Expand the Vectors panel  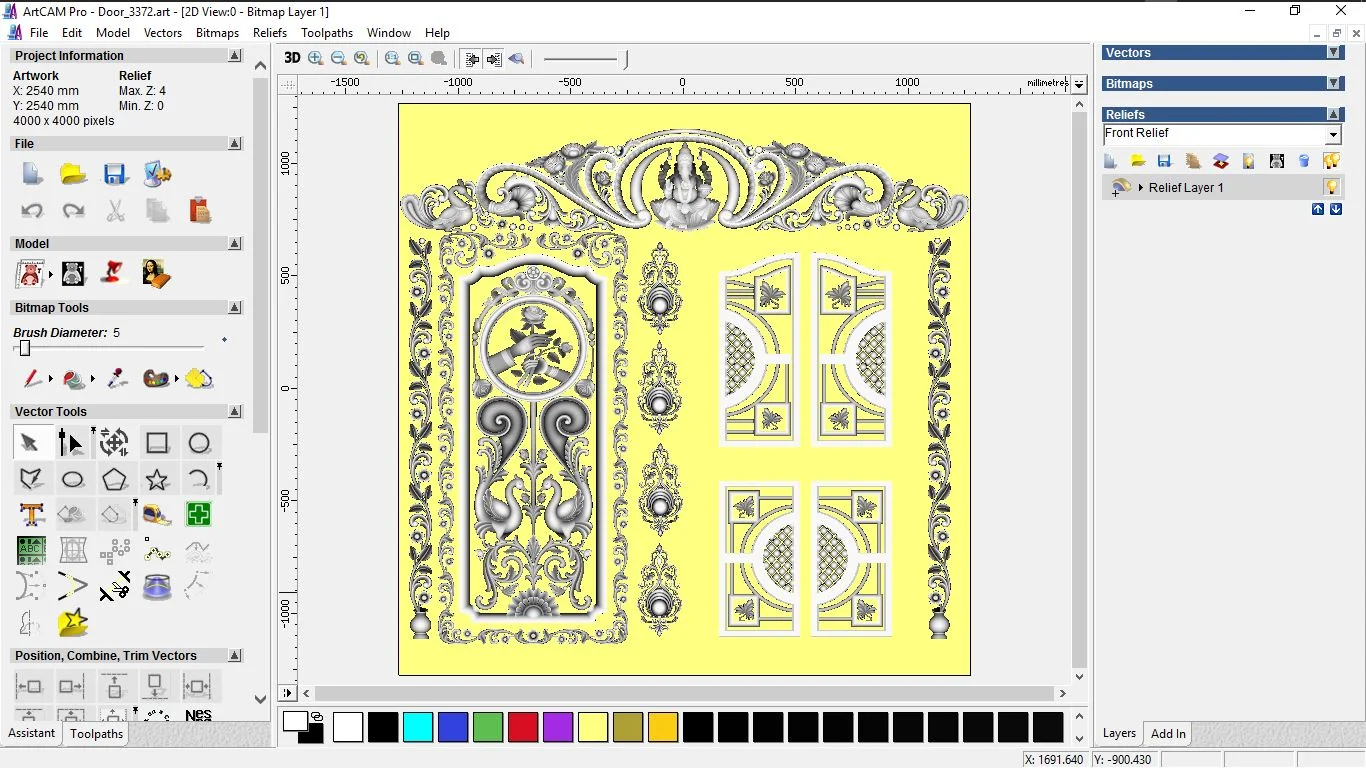[1333, 53]
